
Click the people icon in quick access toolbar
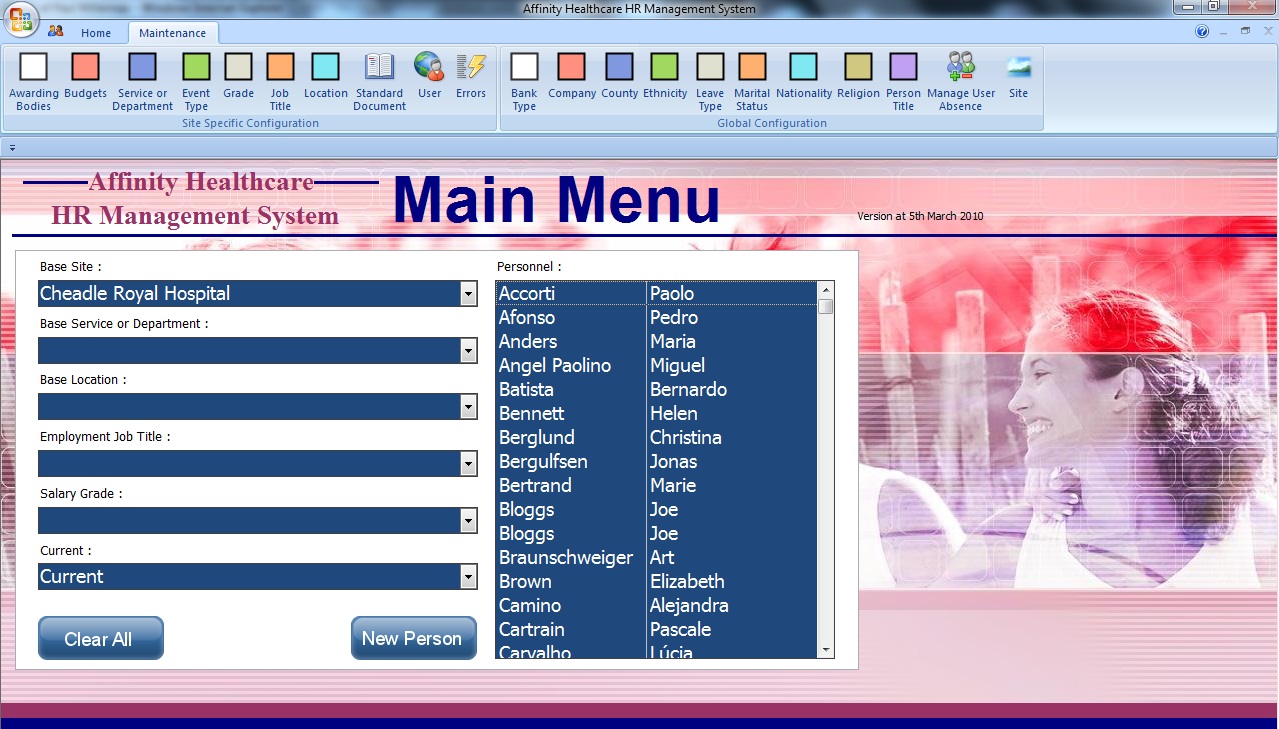pyautogui.click(x=55, y=31)
